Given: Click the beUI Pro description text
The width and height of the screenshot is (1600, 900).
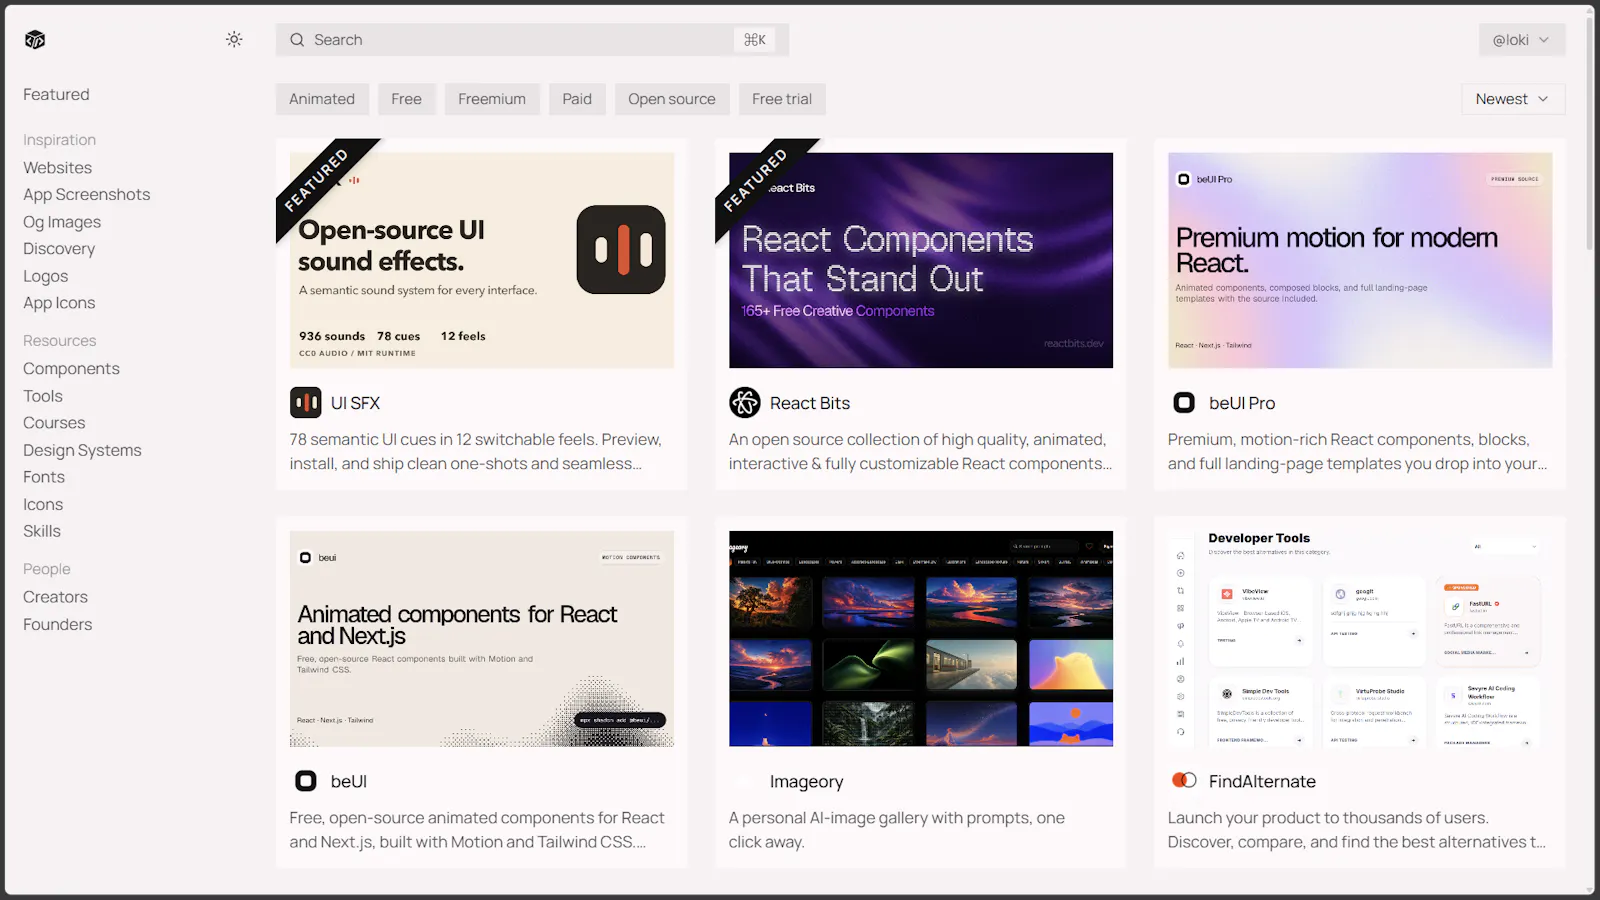Looking at the screenshot, I should 1358,452.
